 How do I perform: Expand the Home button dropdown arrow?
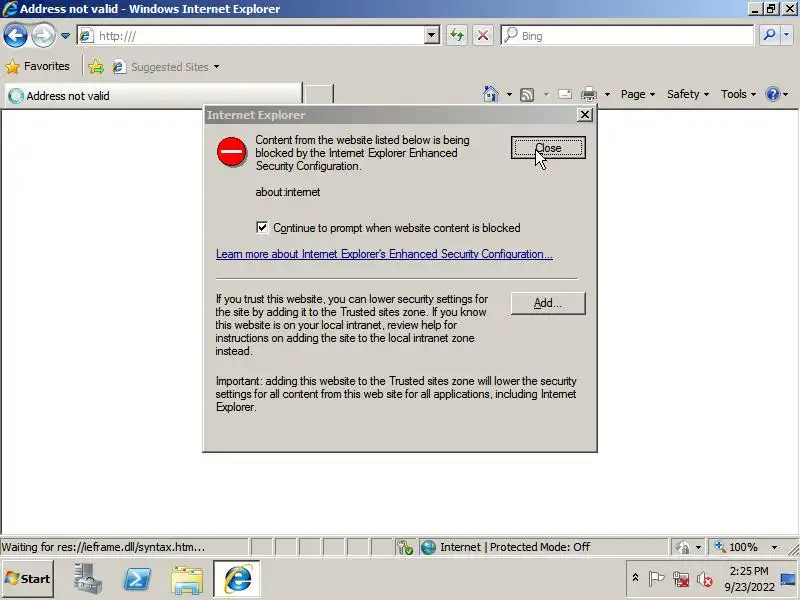tap(509, 94)
